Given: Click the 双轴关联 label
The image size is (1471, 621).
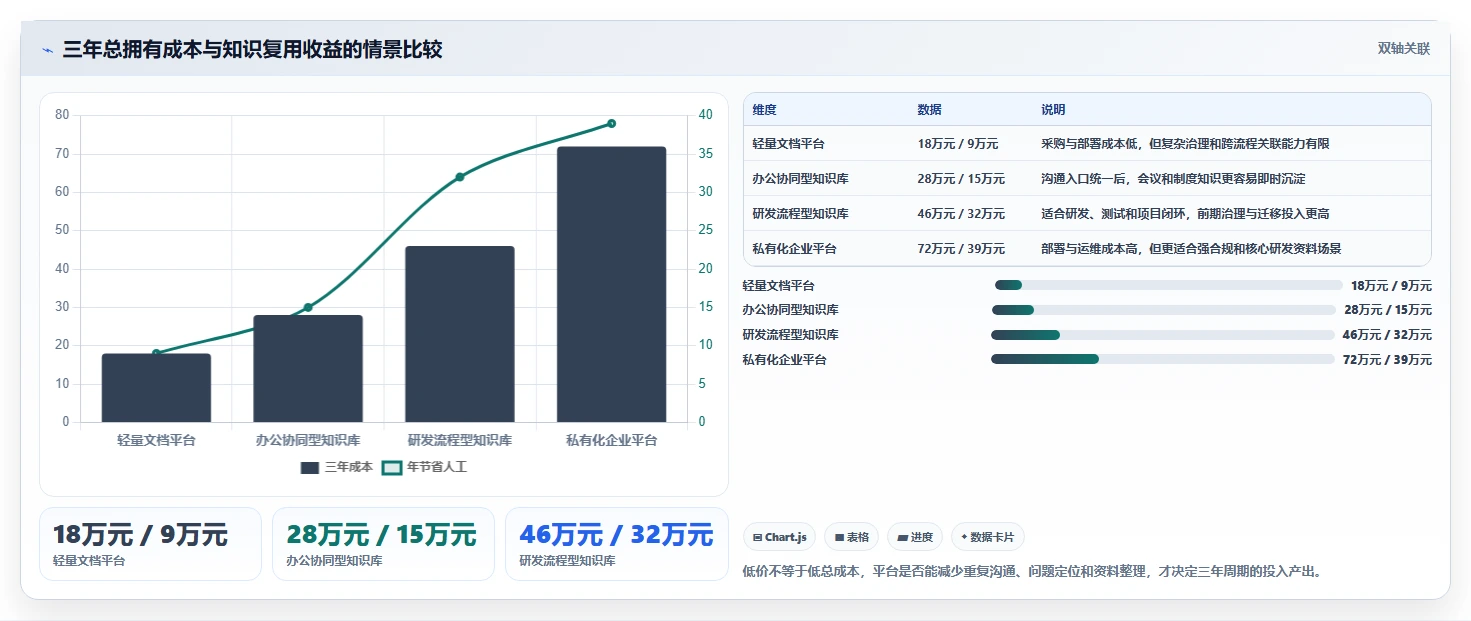Looking at the screenshot, I should [1404, 49].
